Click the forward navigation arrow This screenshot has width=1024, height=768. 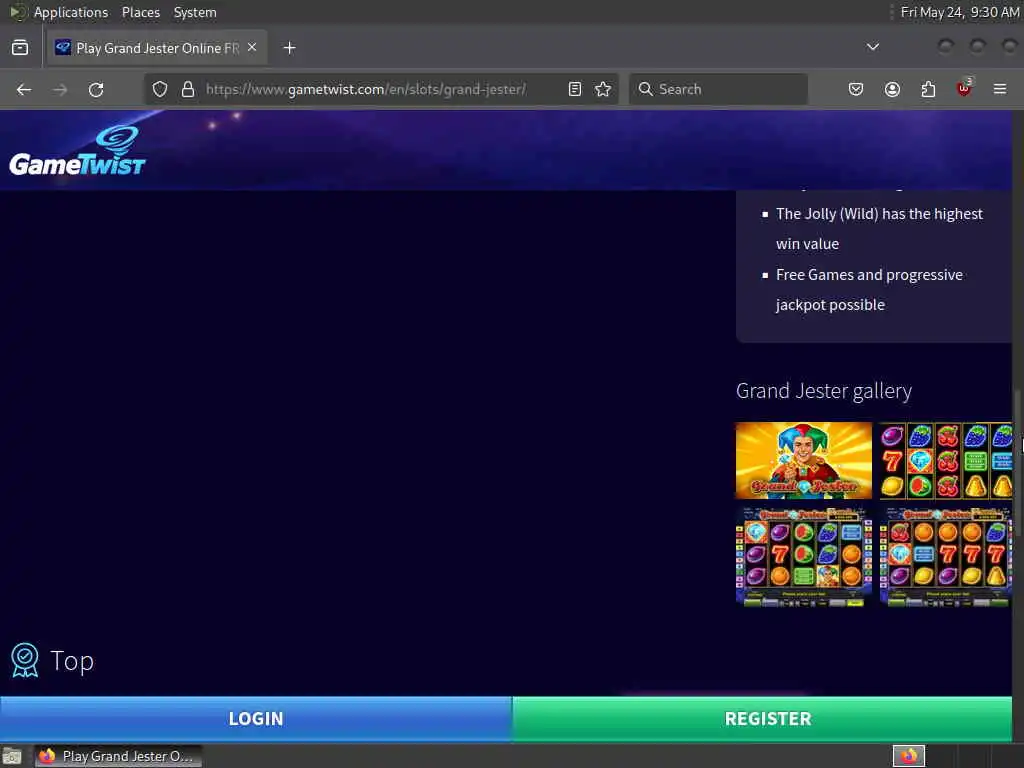[x=60, y=89]
